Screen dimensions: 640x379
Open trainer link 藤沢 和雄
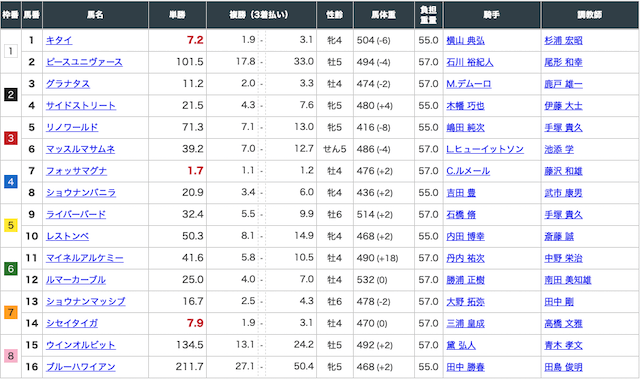click(563, 171)
